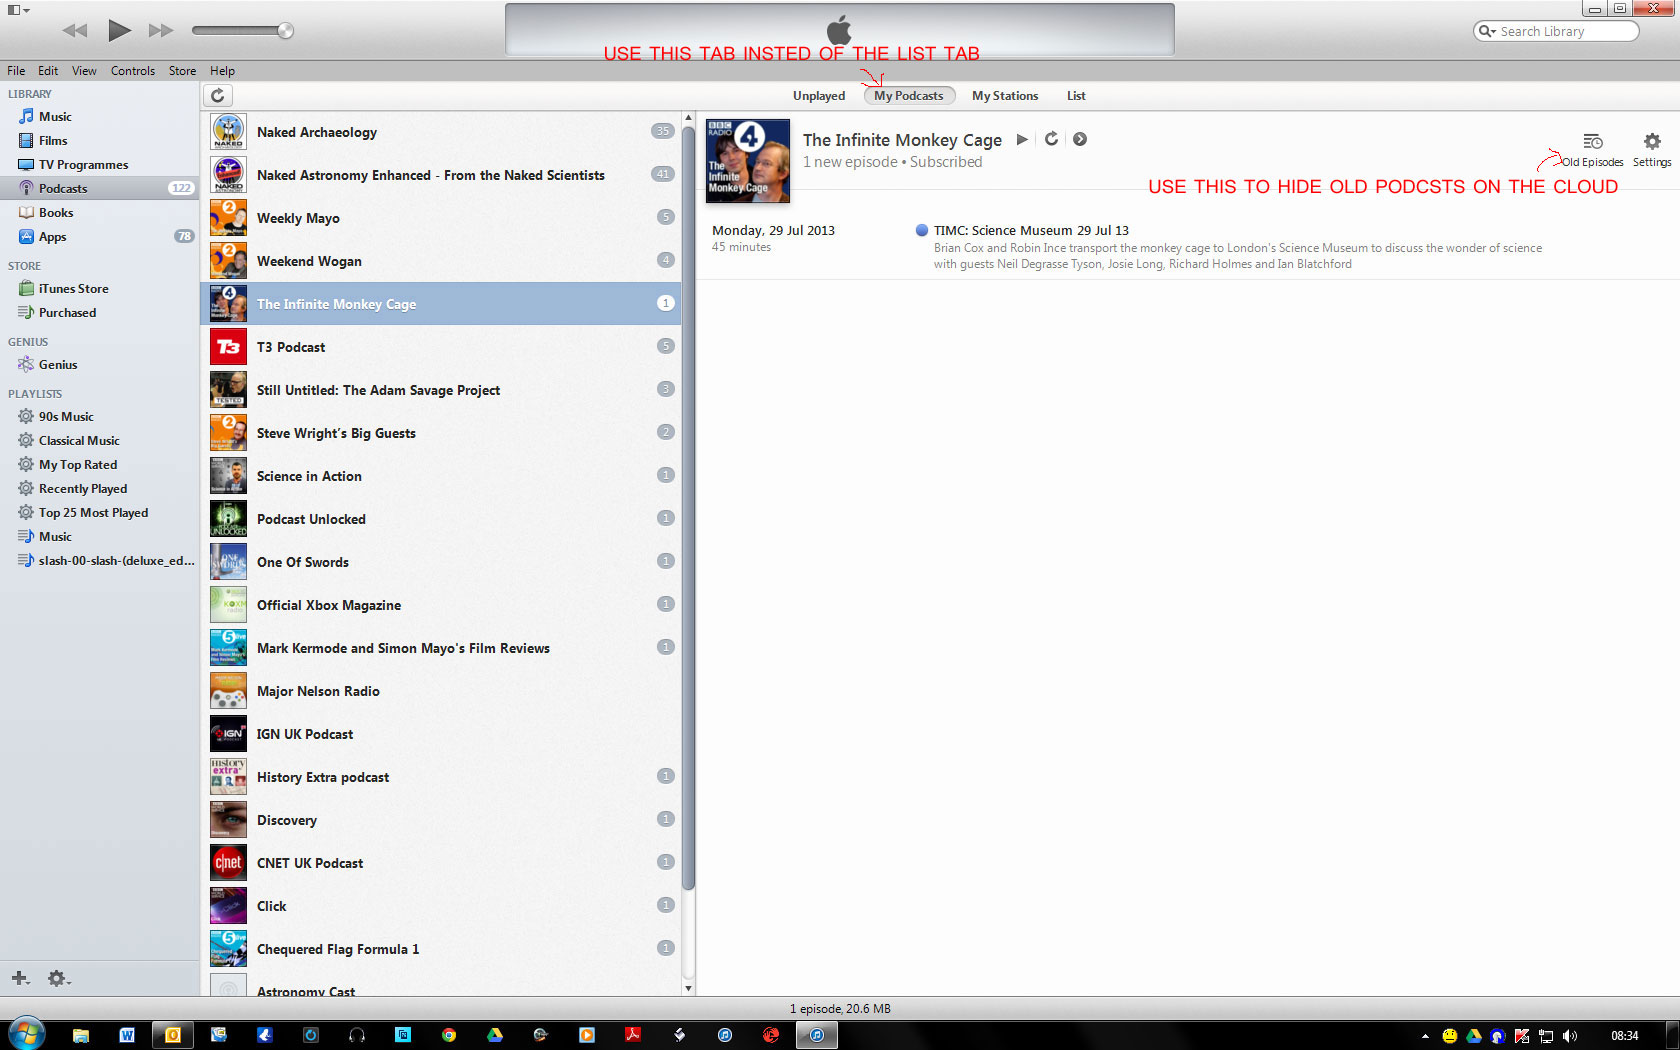
Task: Open Google Chrome from the taskbar
Action: point(449,1035)
